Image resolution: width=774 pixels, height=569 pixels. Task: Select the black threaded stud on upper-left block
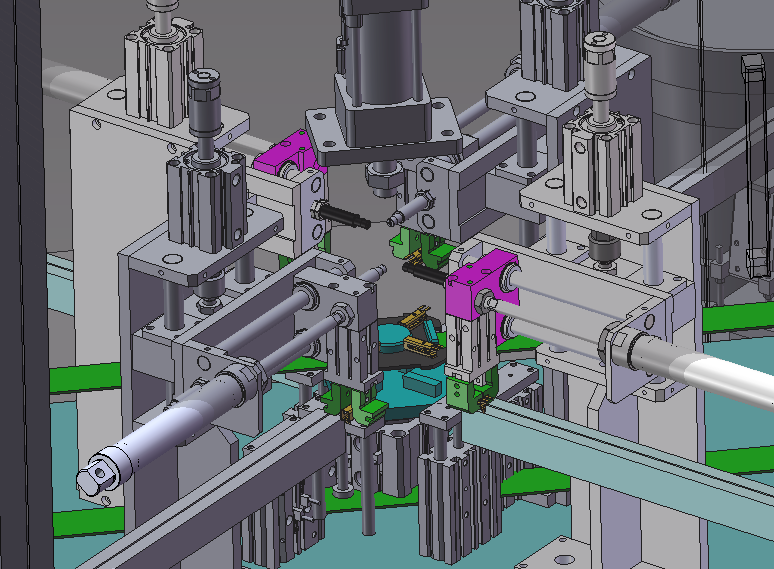pos(344,217)
